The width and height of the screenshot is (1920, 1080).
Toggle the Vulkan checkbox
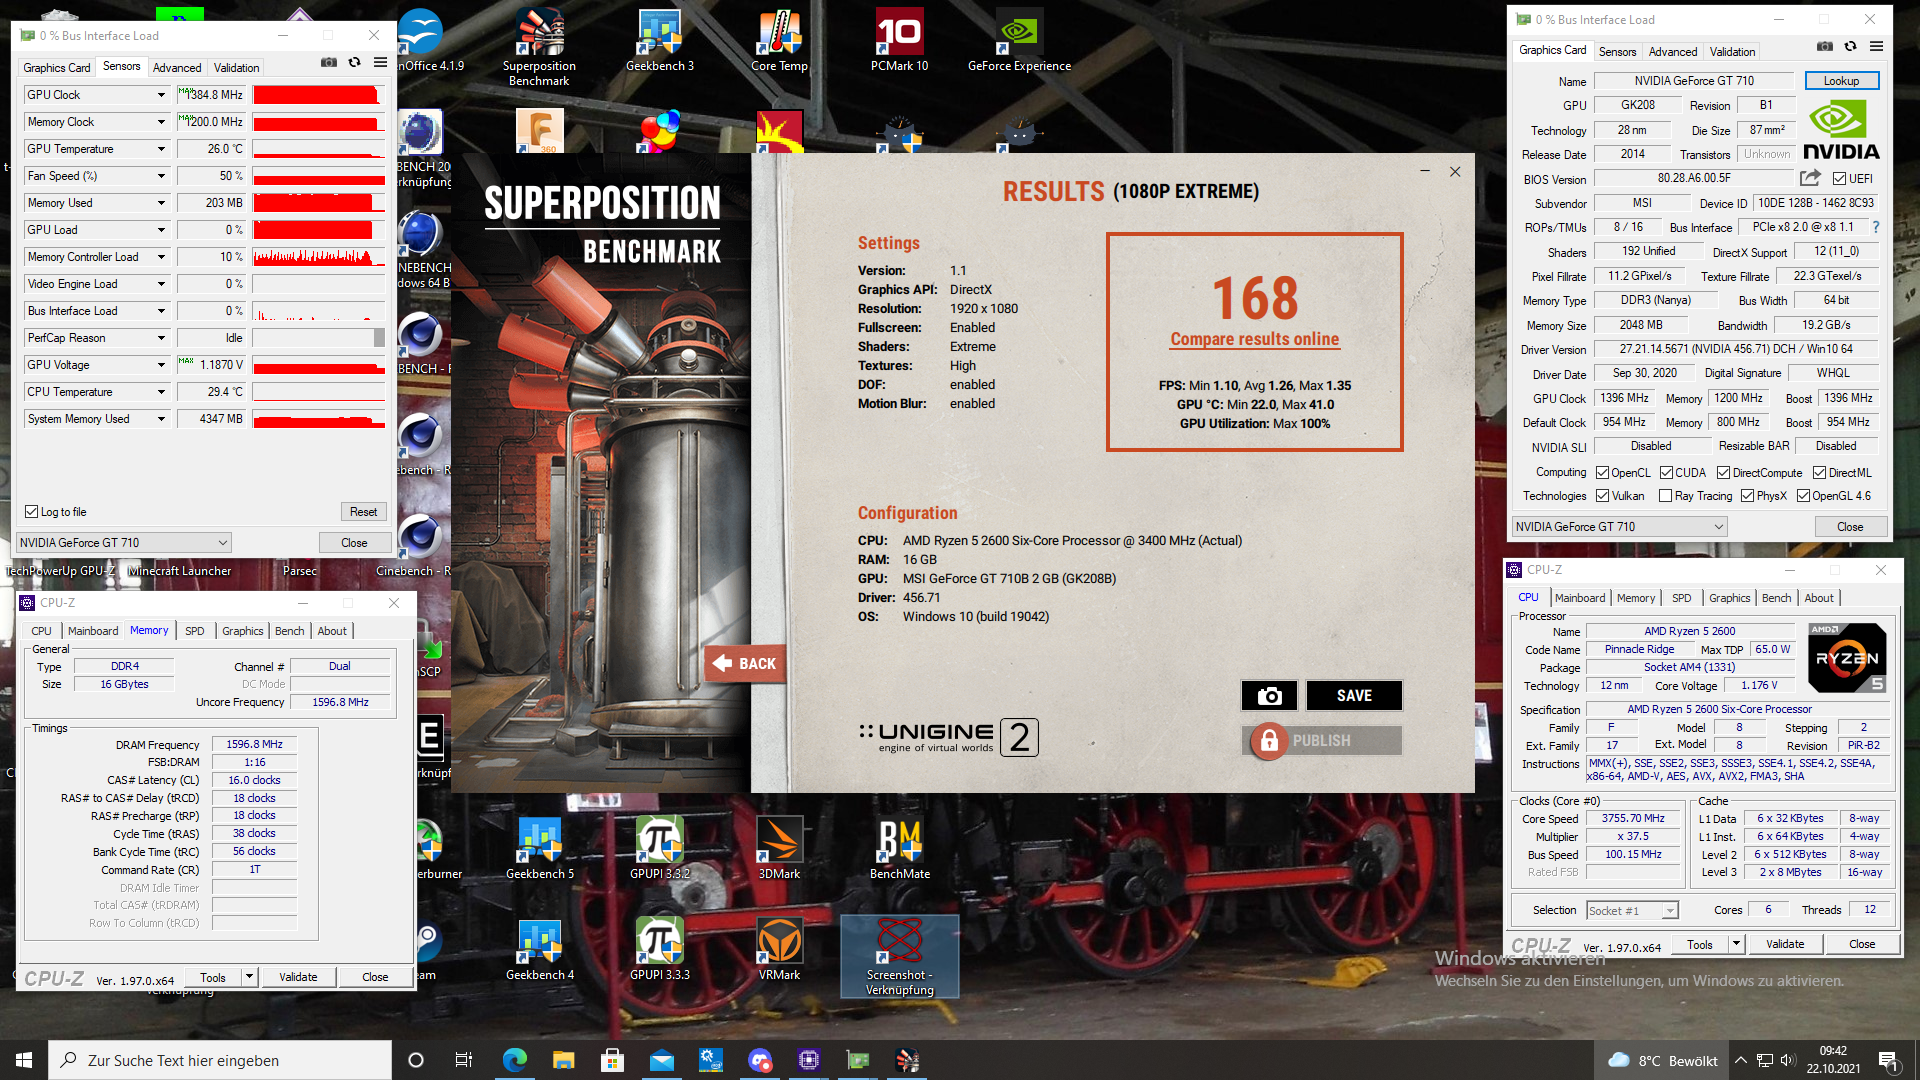[x=1602, y=496]
